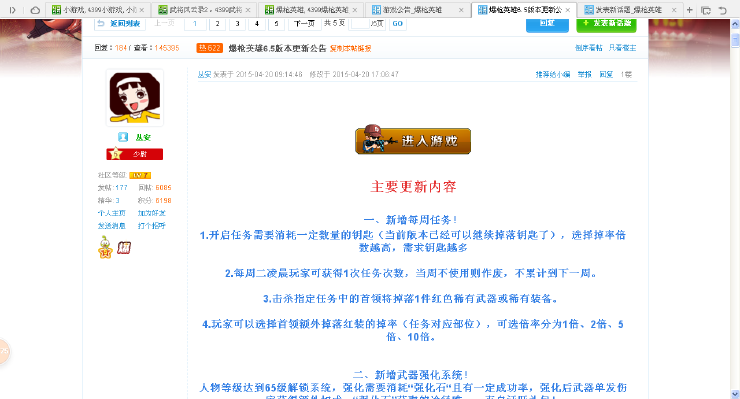Click the 二、新增武器强化系统 heading
The width and height of the screenshot is (740, 399).
(x=411, y=375)
